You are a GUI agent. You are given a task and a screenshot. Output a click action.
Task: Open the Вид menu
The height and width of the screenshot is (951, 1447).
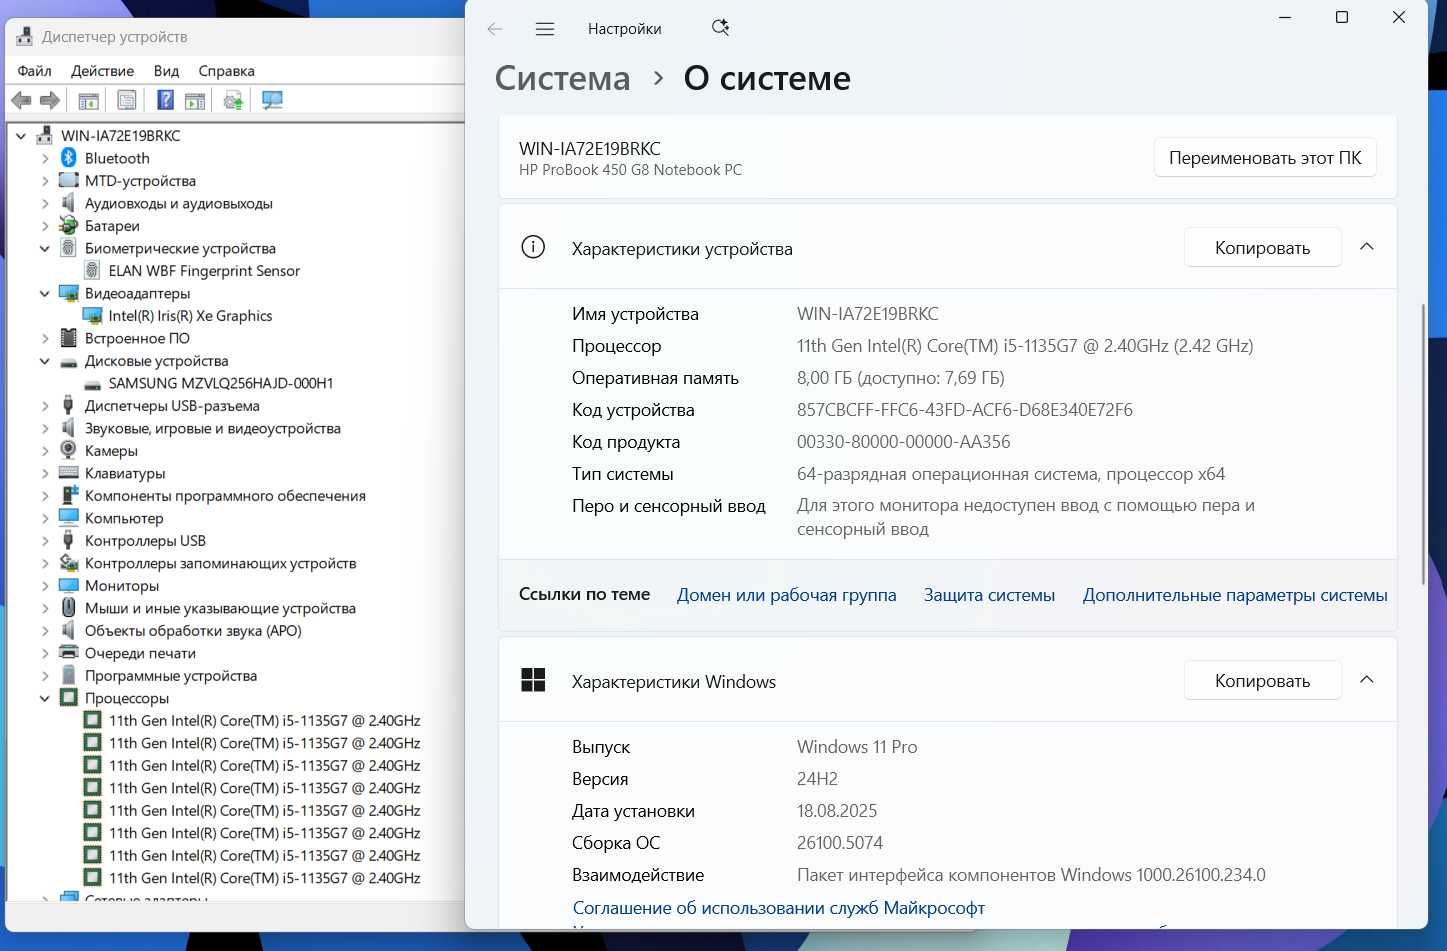pos(166,71)
